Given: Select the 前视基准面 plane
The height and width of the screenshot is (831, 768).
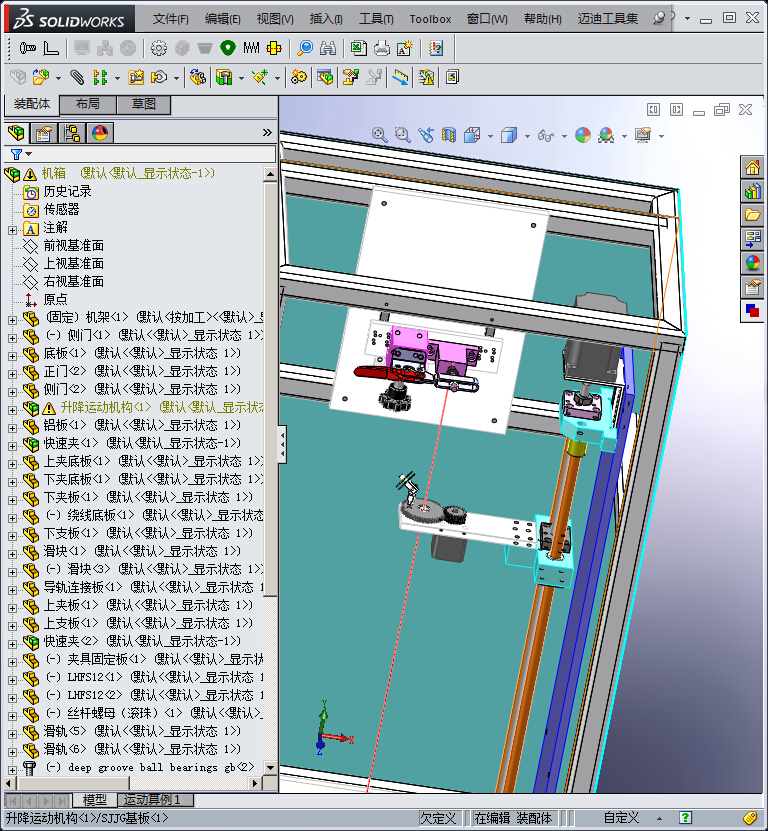Looking at the screenshot, I should (x=73, y=245).
